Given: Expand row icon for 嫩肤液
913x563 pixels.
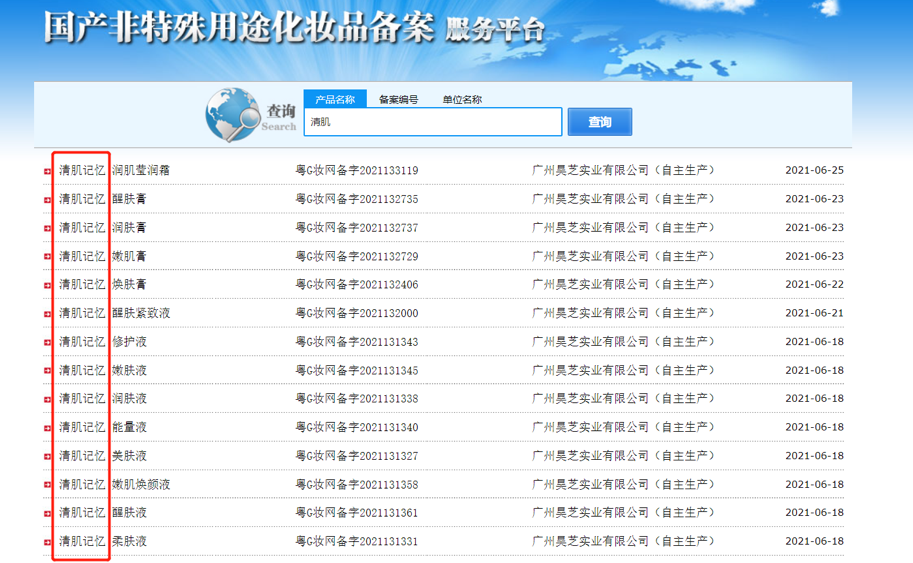Looking at the screenshot, I should click(x=47, y=371).
